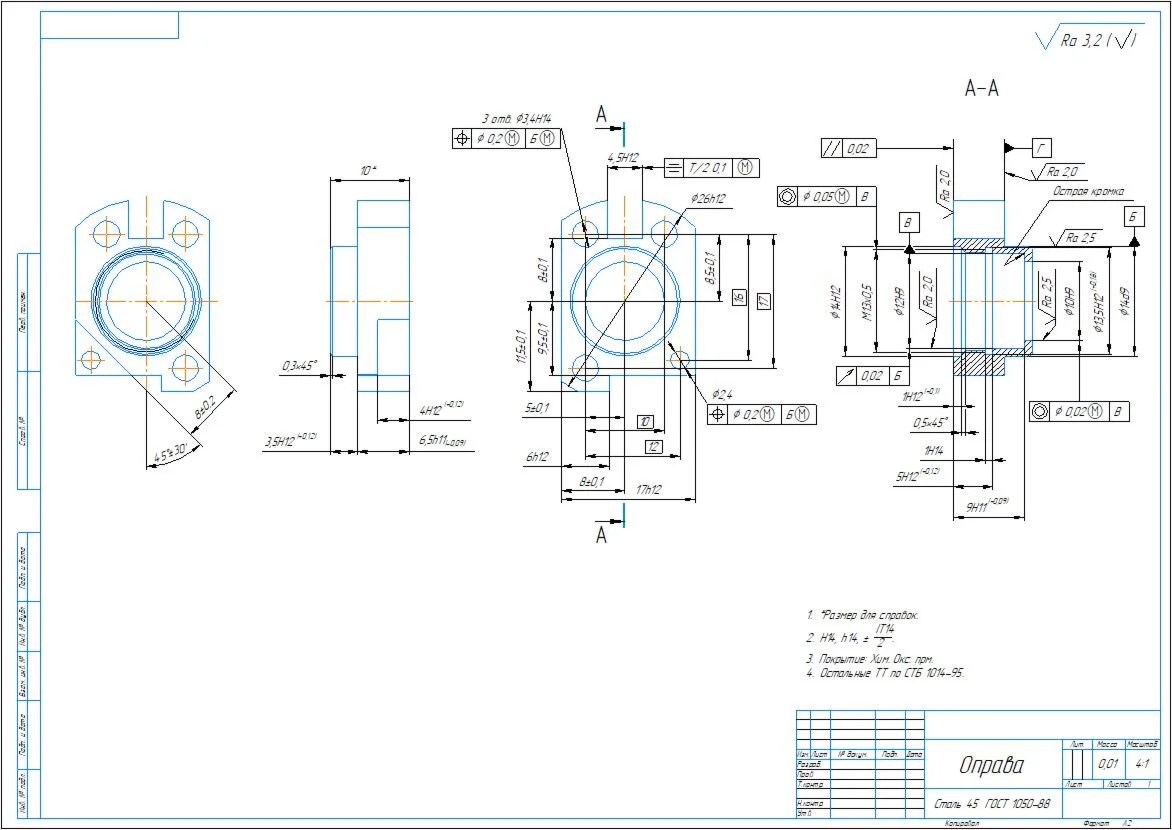Select the datum box labeled В above section
This screenshot has height=830, width=1172.
(909, 222)
